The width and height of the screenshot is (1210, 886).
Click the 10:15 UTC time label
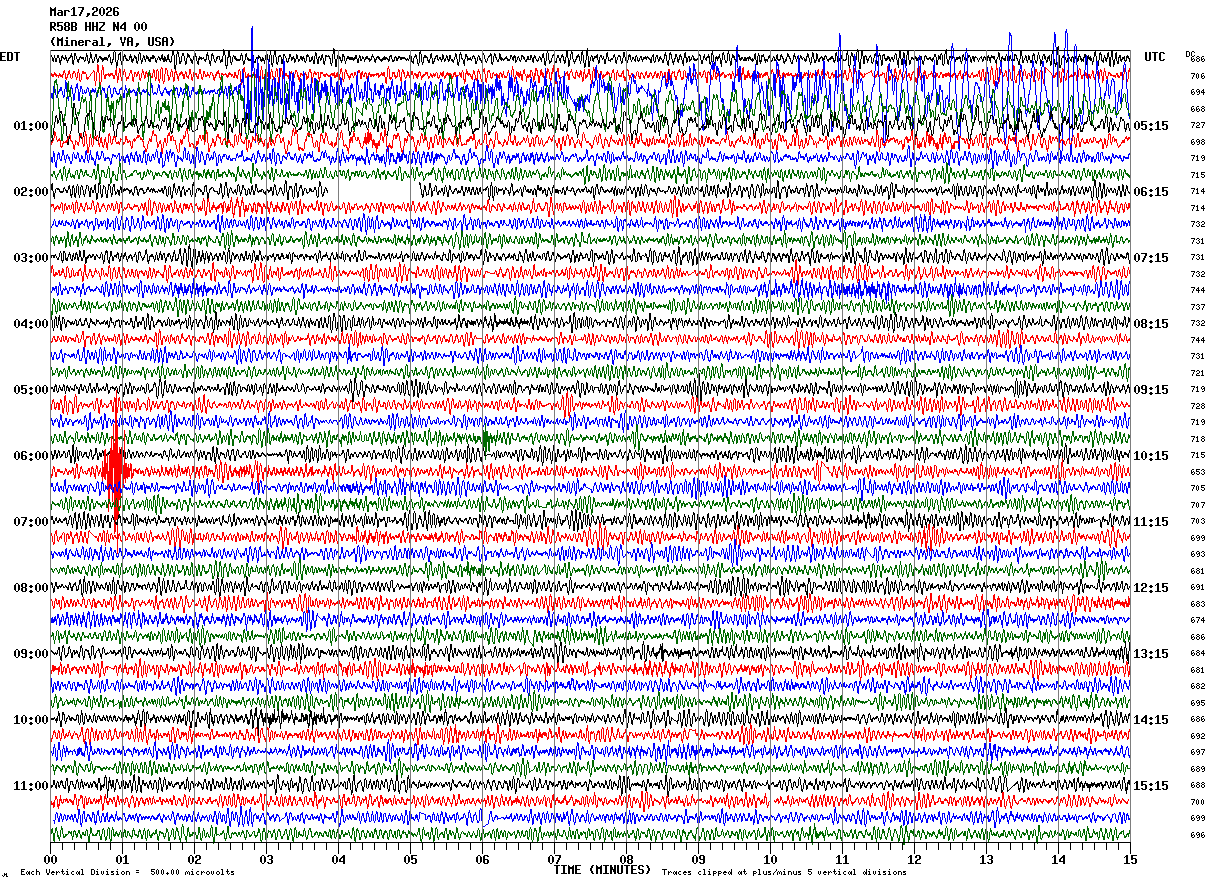pyautogui.click(x=1151, y=456)
